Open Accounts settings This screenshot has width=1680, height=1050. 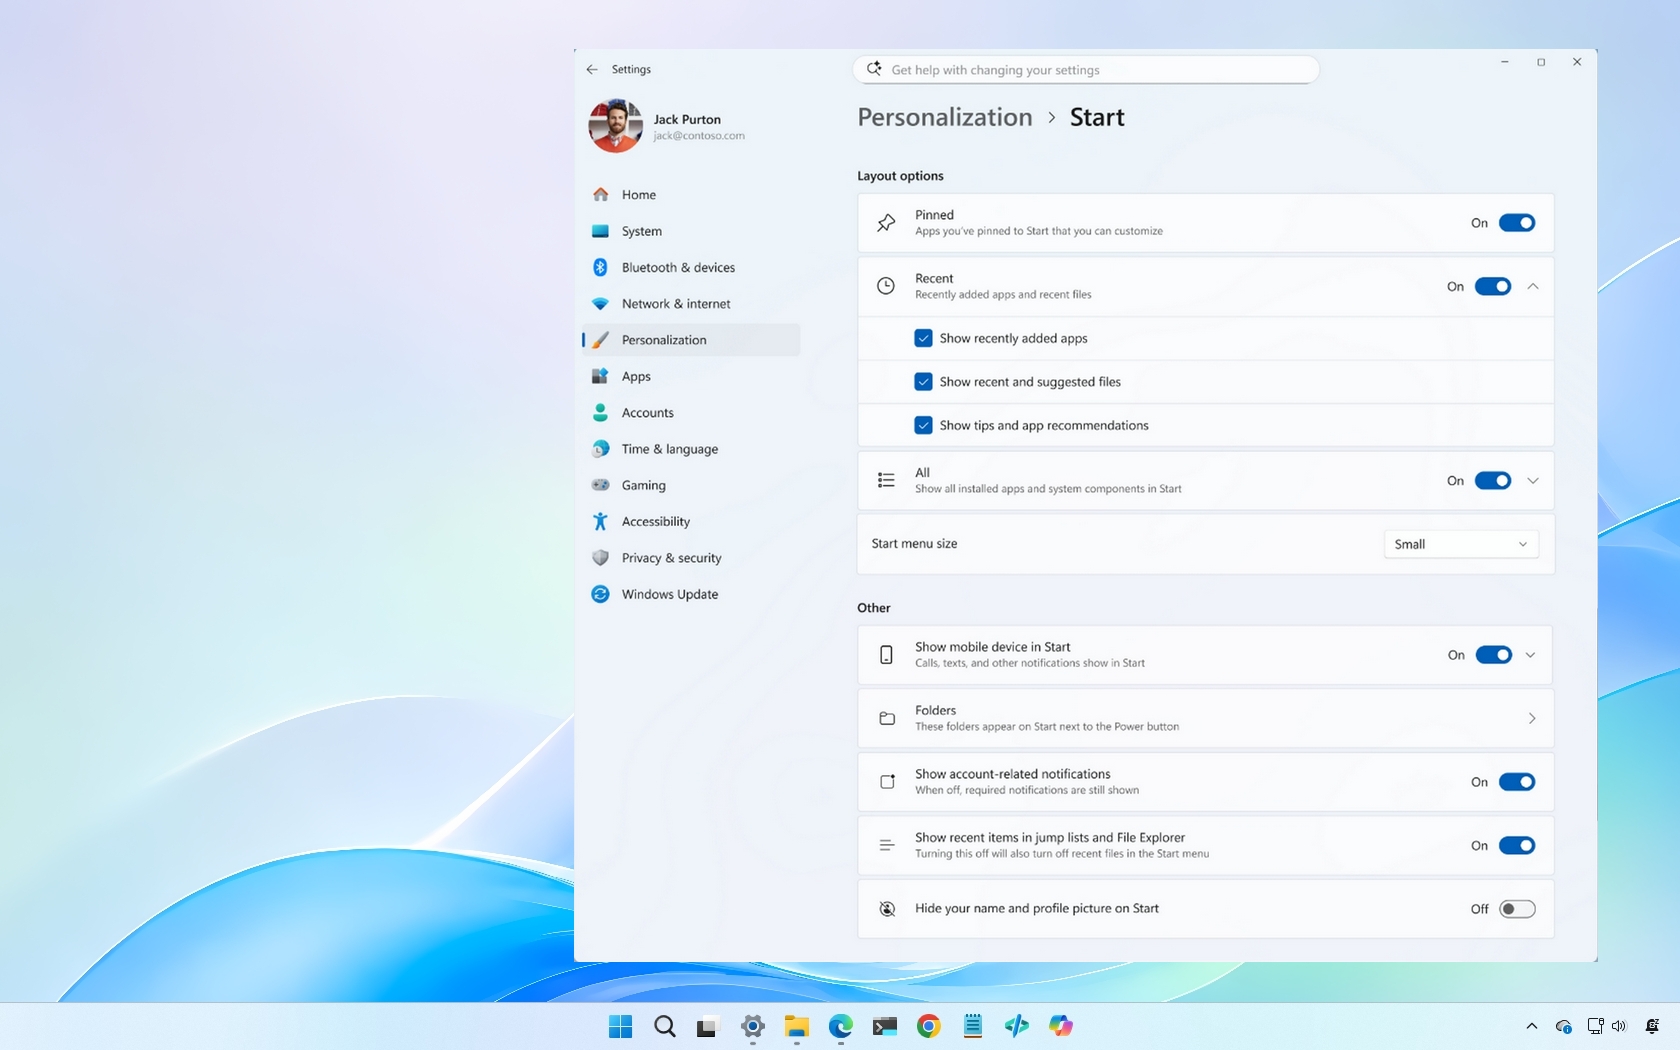[x=690, y=413]
